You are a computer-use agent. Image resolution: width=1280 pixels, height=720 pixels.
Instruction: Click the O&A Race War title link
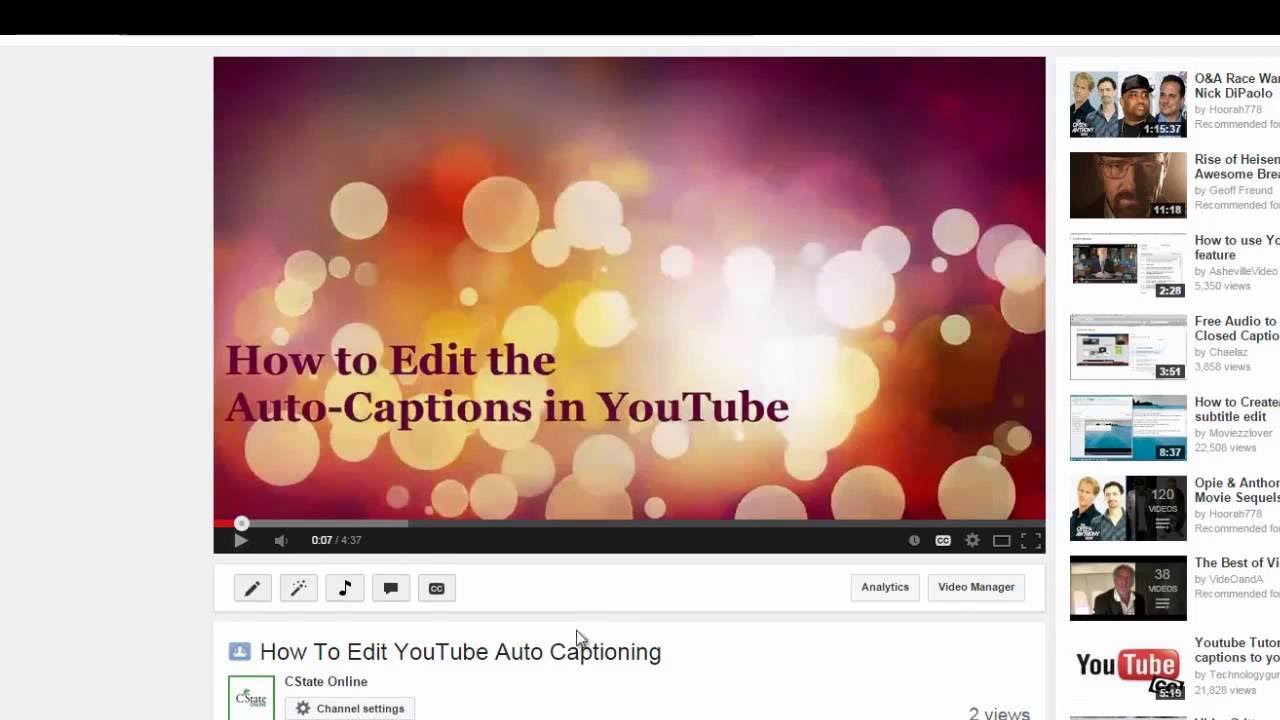(1237, 85)
